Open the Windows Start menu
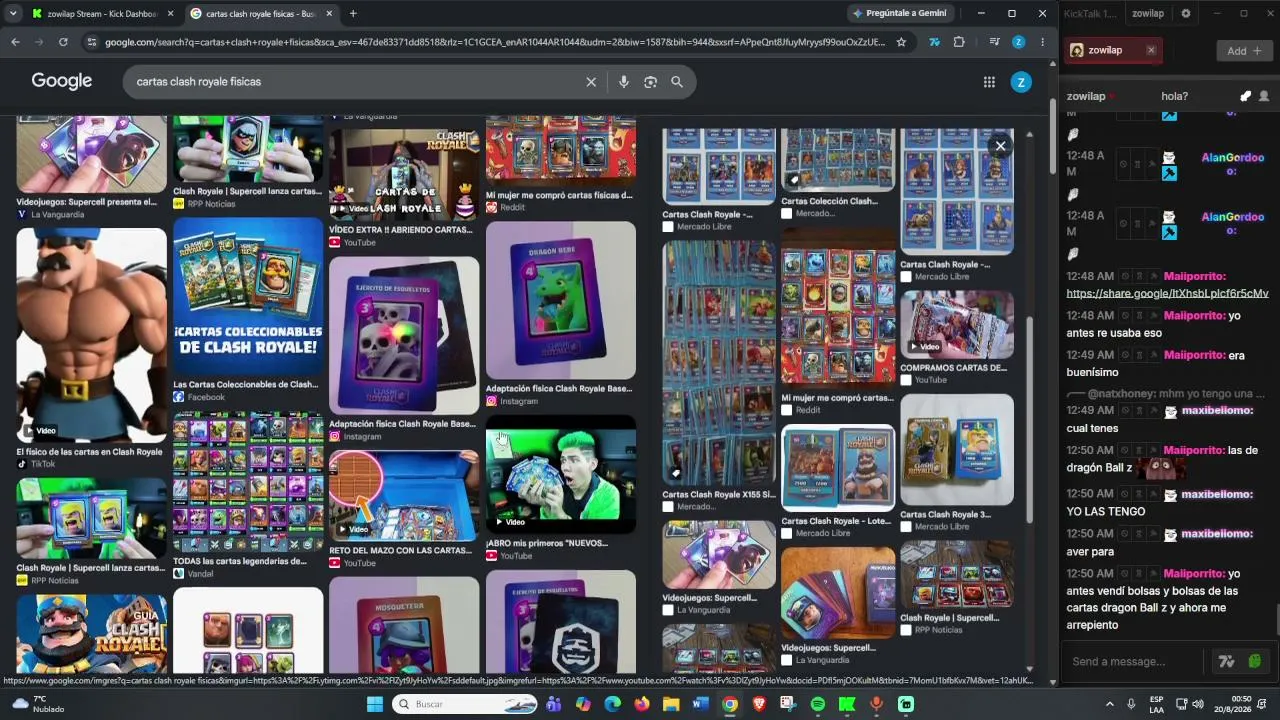Image resolution: width=1280 pixels, height=720 pixels. 375,704
